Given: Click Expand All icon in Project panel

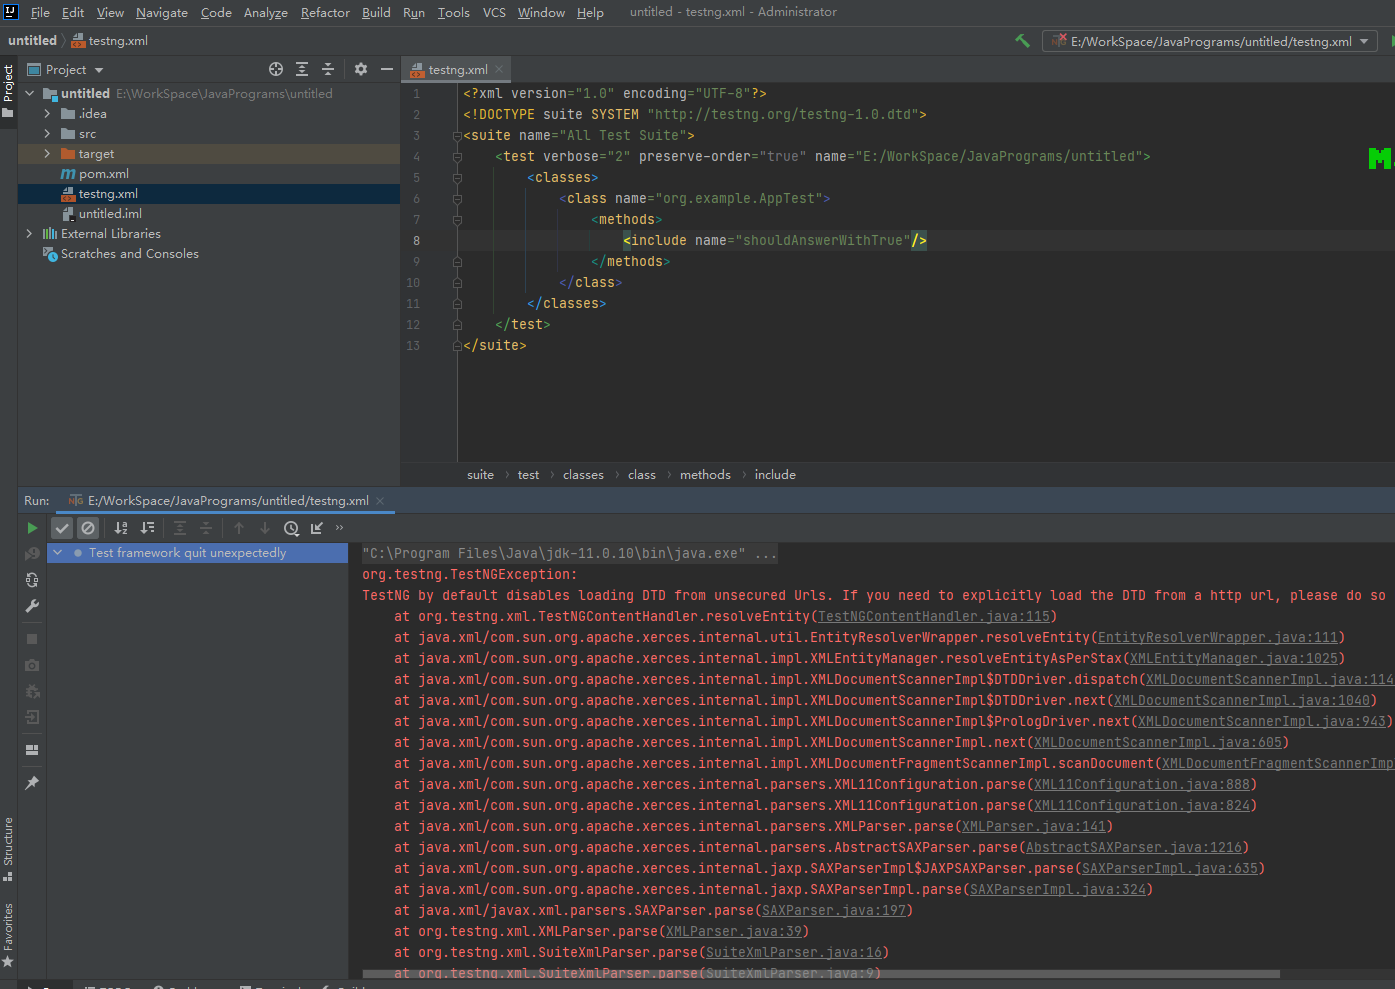Looking at the screenshot, I should [x=302, y=69].
